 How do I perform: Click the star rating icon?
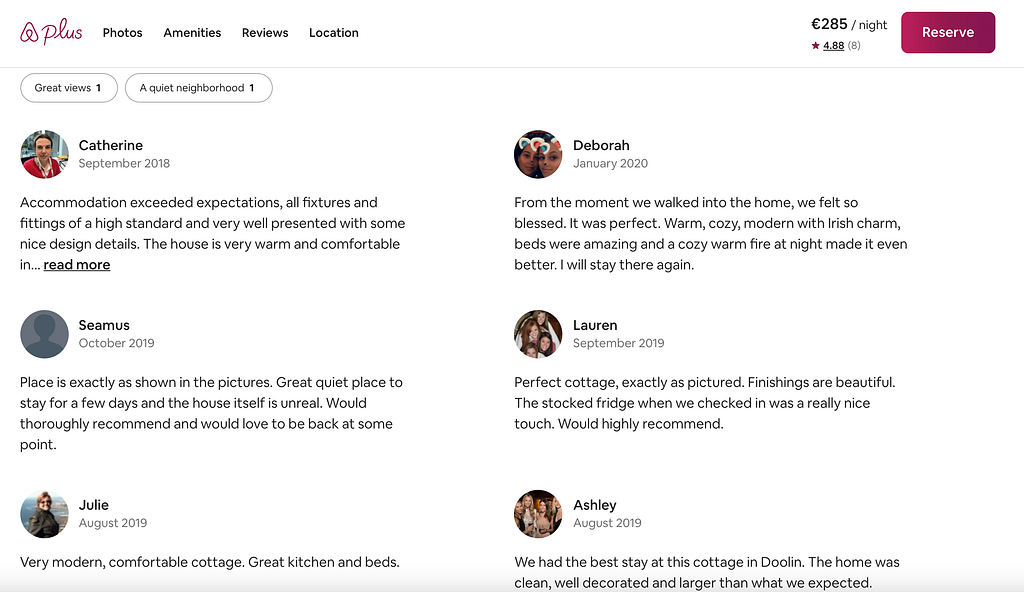[816, 46]
